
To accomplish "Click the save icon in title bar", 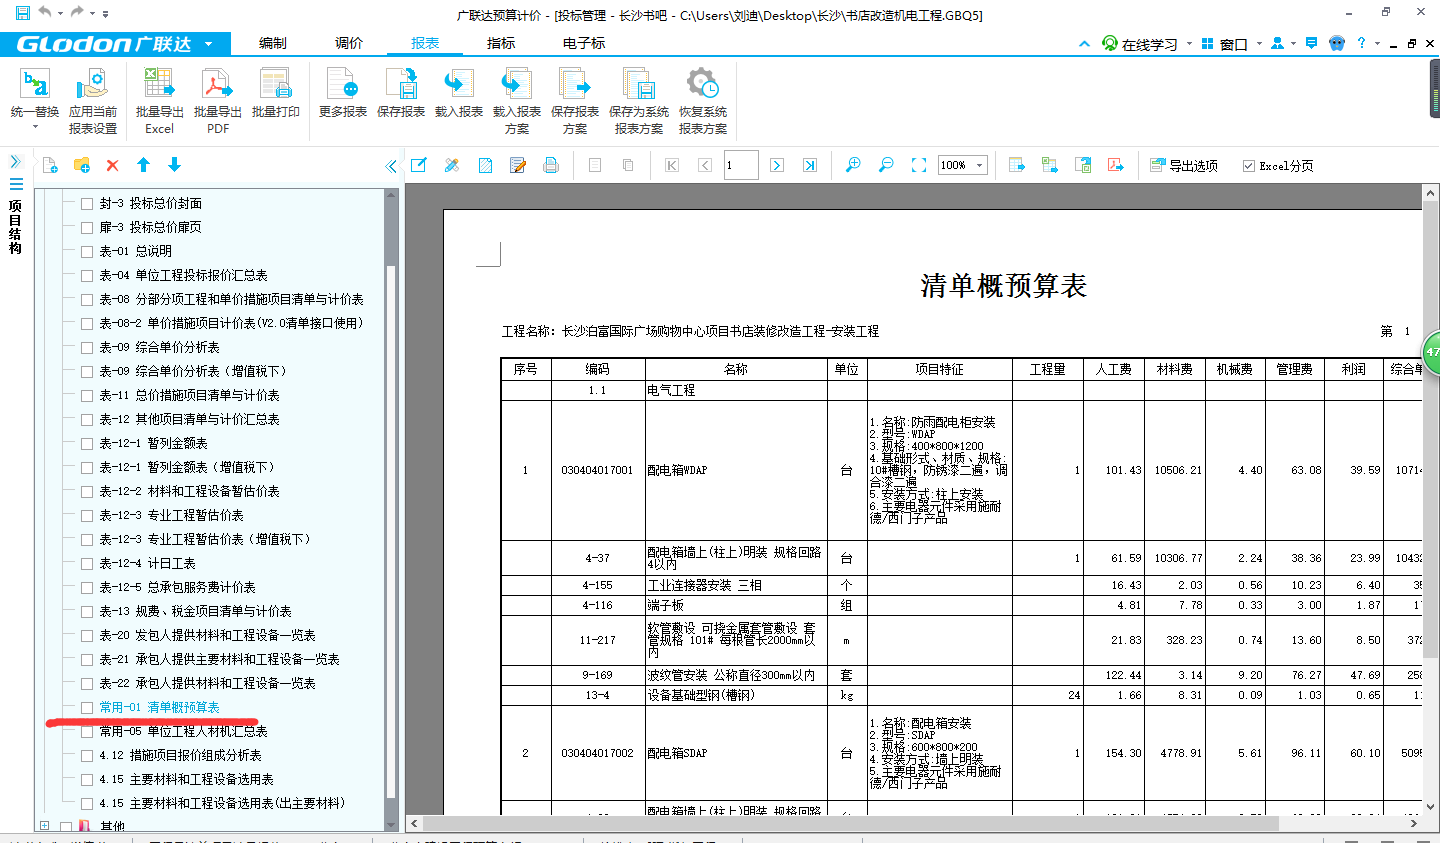I will coord(22,13).
